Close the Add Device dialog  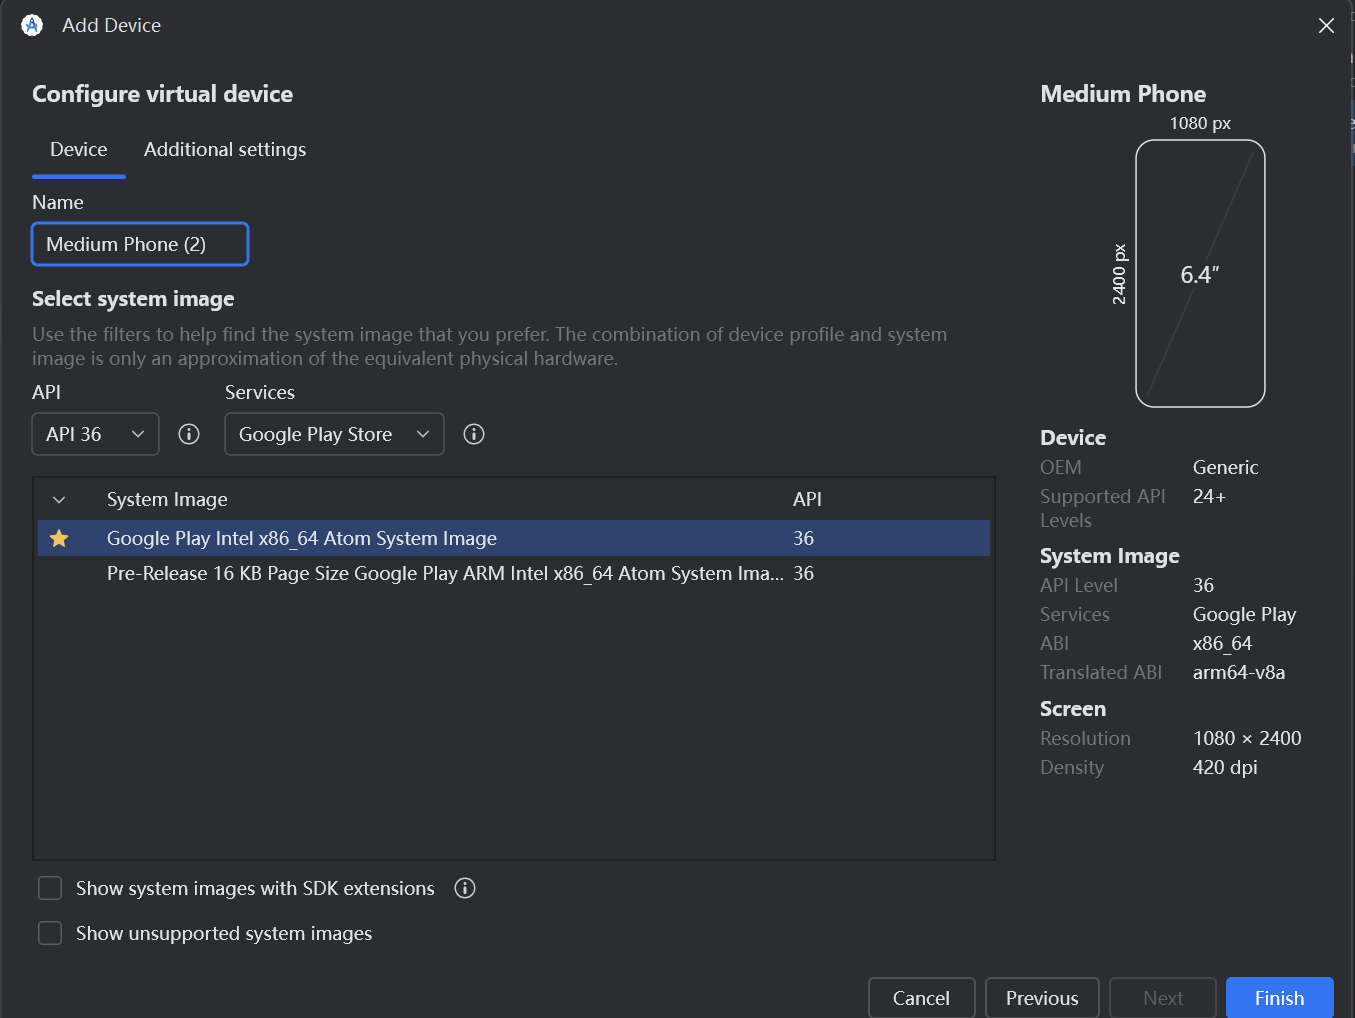[1326, 26]
